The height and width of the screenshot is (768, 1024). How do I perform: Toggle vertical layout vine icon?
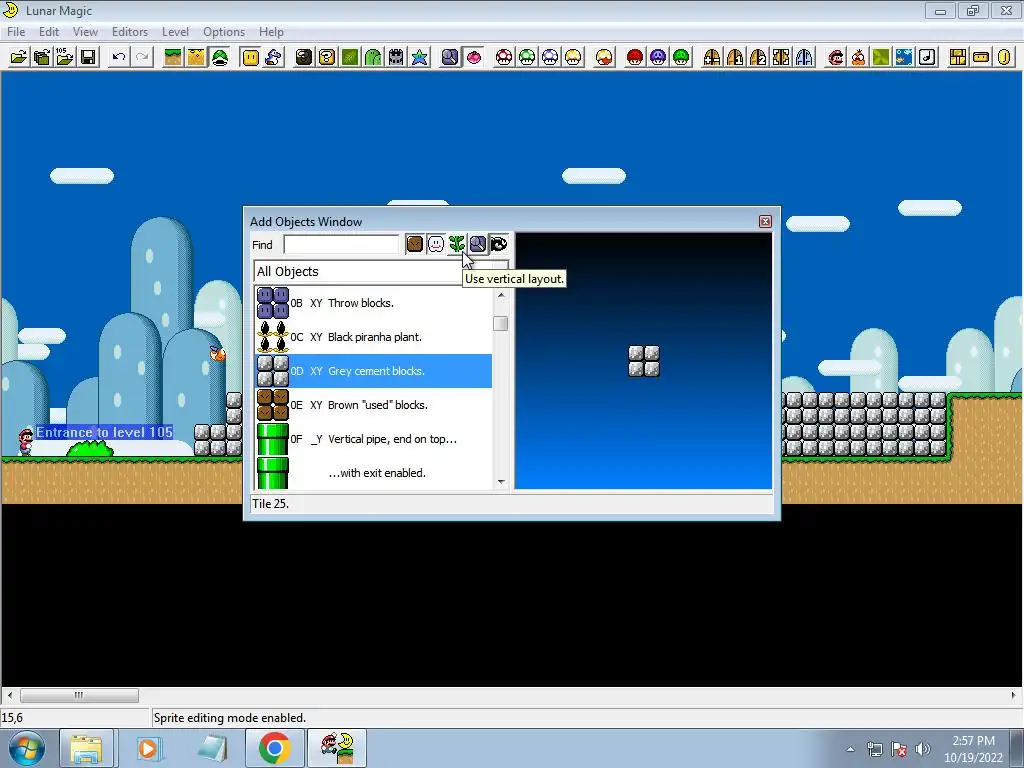click(x=456, y=244)
